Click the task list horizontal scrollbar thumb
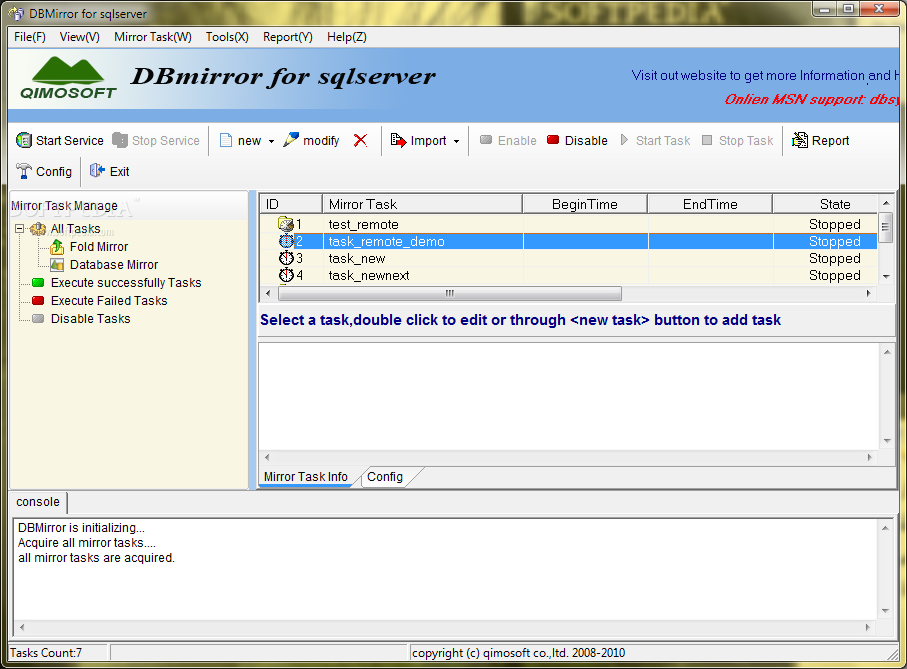Image resolution: width=907 pixels, height=669 pixels. click(x=449, y=293)
